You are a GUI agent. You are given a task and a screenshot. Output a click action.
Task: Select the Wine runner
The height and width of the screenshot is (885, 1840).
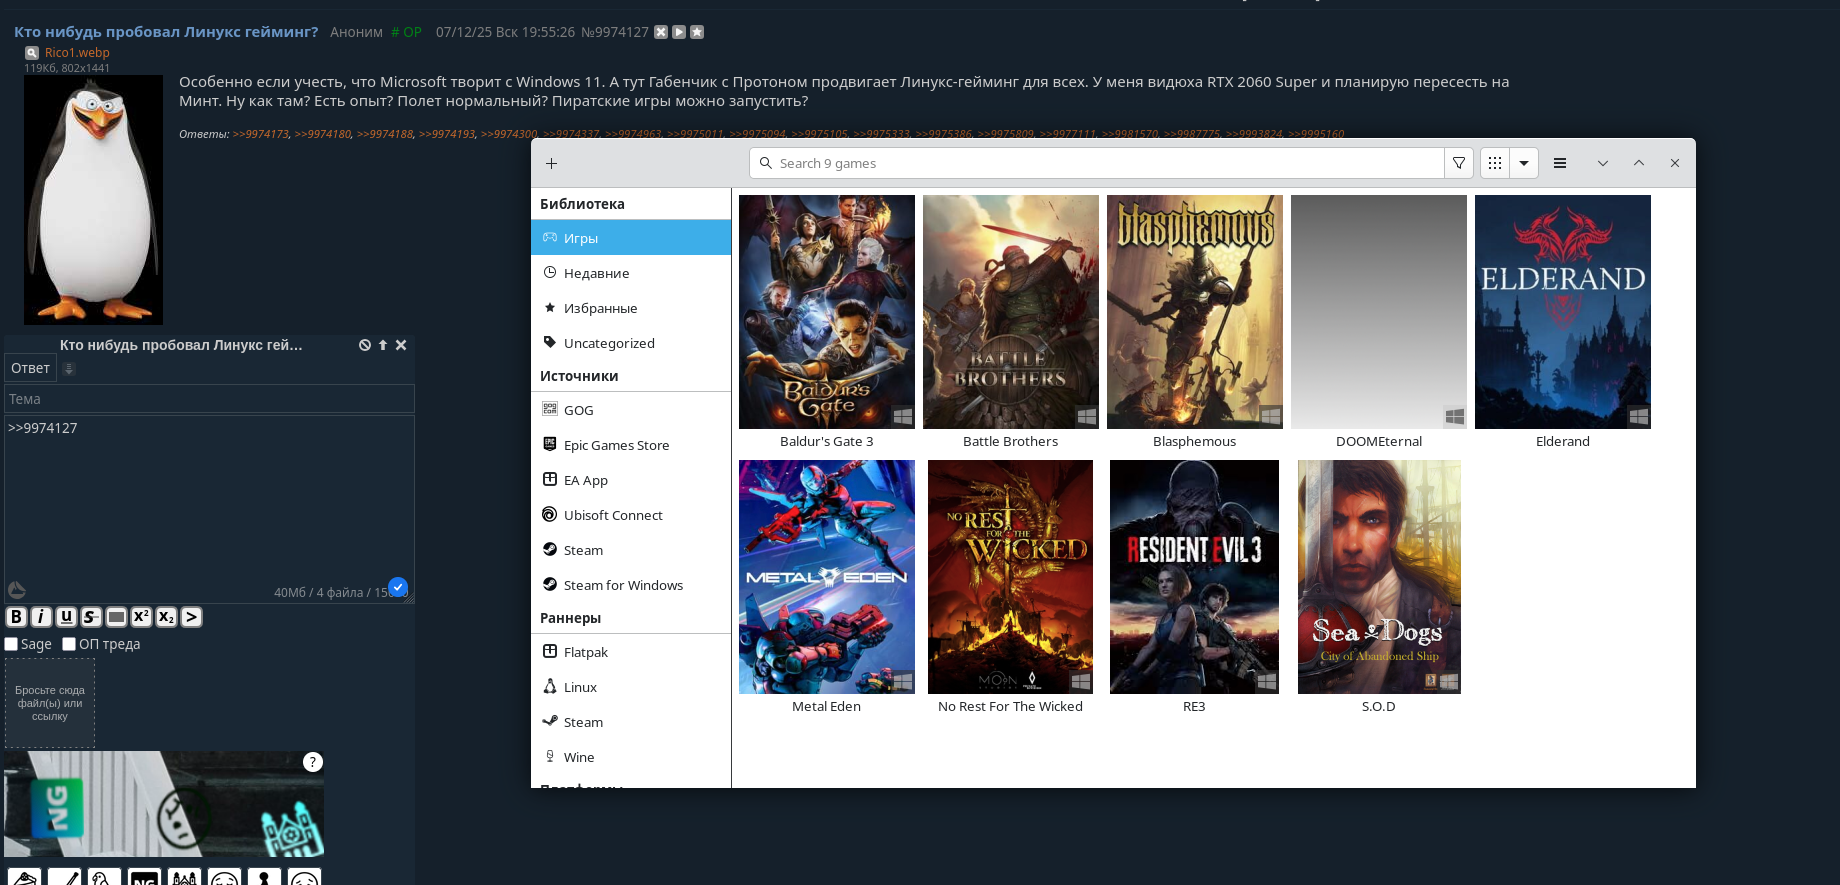(631, 757)
